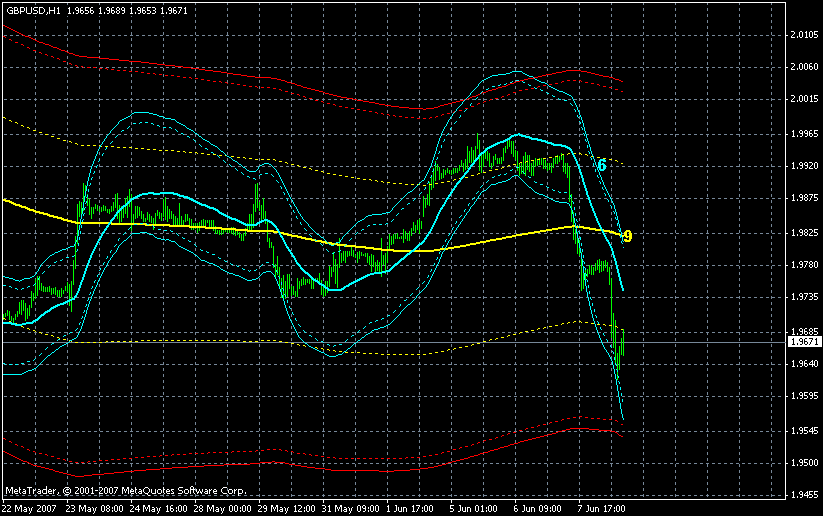823x516 pixels.
Task: Select the 28 May 00:00 time label
Action: pyautogui.click(x=223, y=509)
